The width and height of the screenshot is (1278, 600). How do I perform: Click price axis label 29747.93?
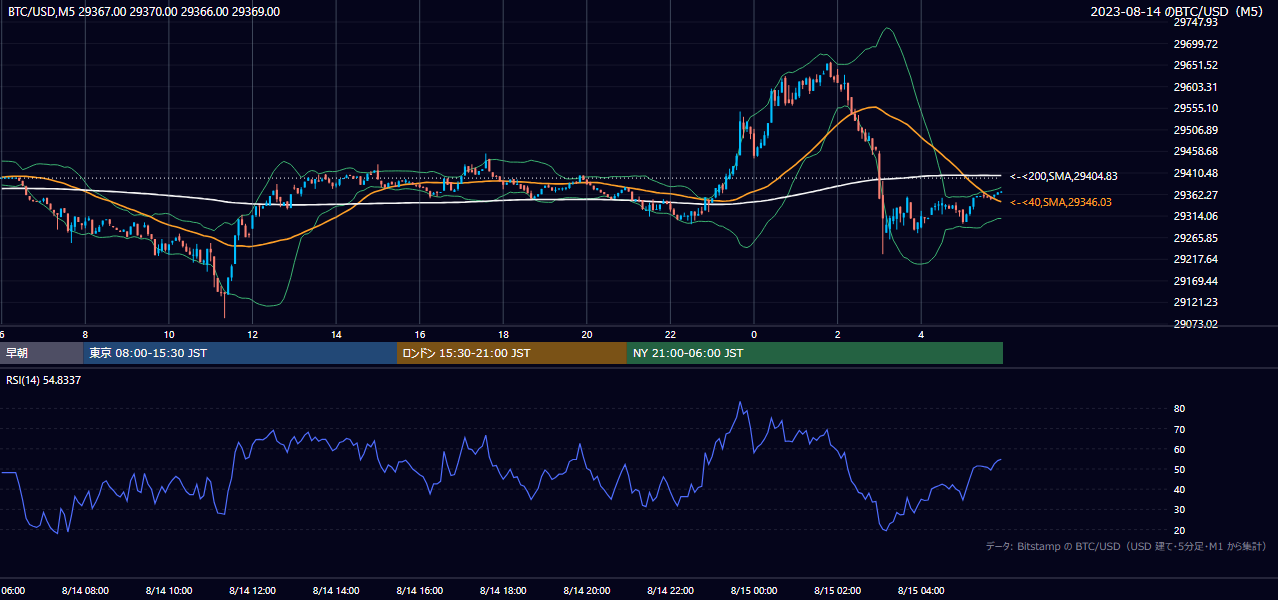coord(1195,22)
